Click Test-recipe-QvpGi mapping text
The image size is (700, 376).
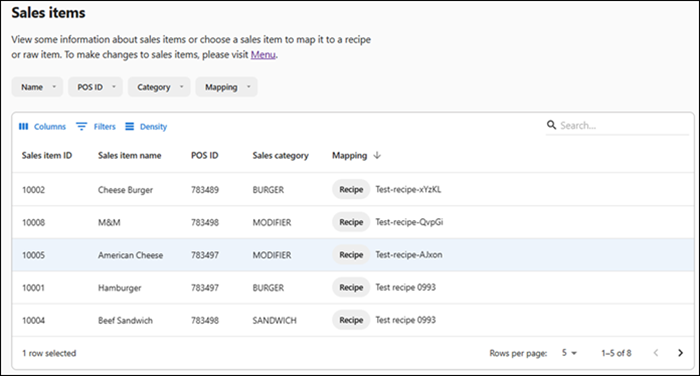pyautogui.click(x=409, y=222)
